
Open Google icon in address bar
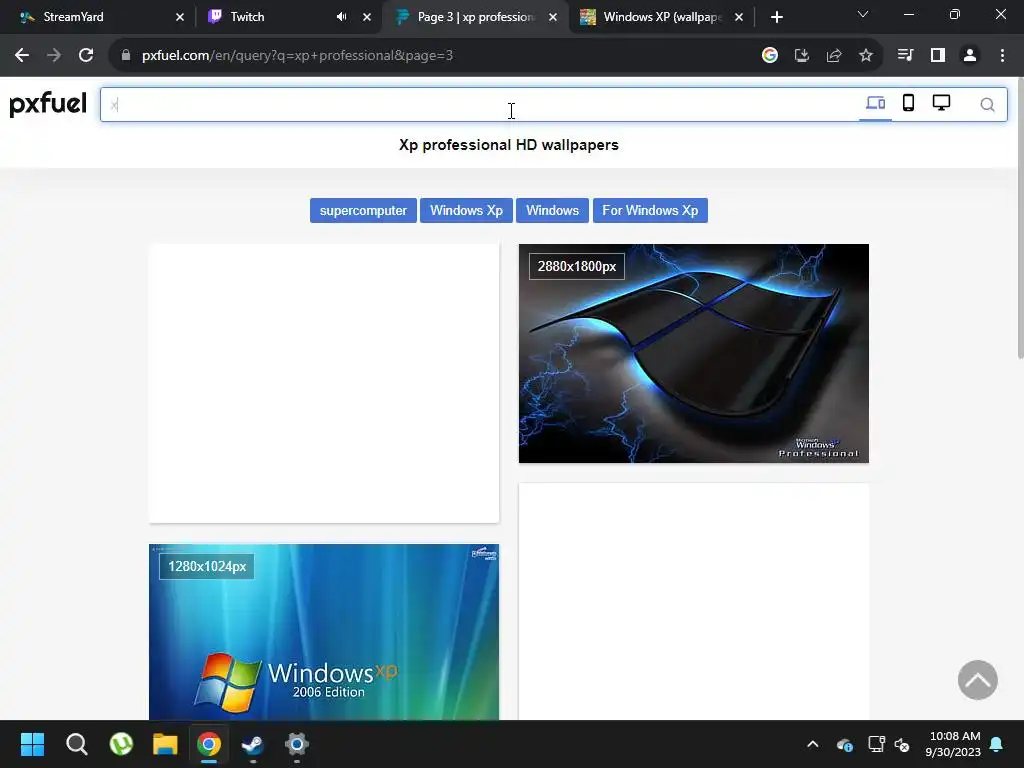[x=770, y=56]
